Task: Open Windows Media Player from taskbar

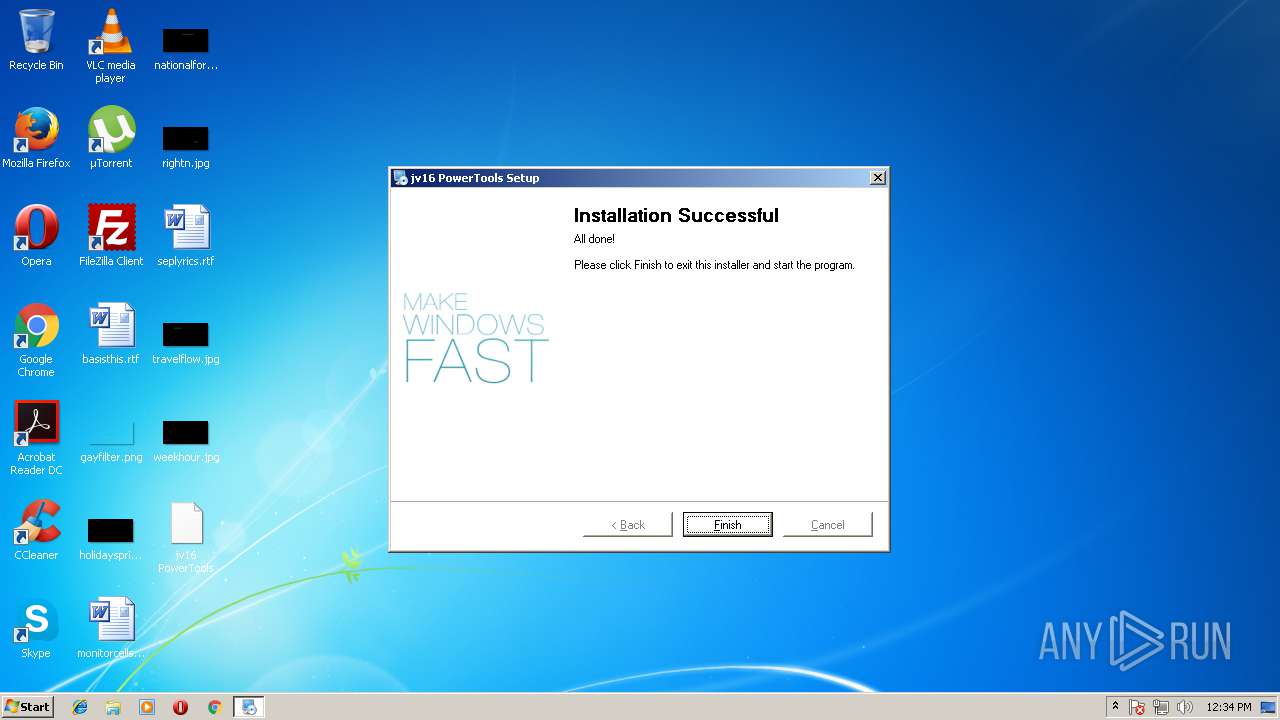Action: pos(147,707)
